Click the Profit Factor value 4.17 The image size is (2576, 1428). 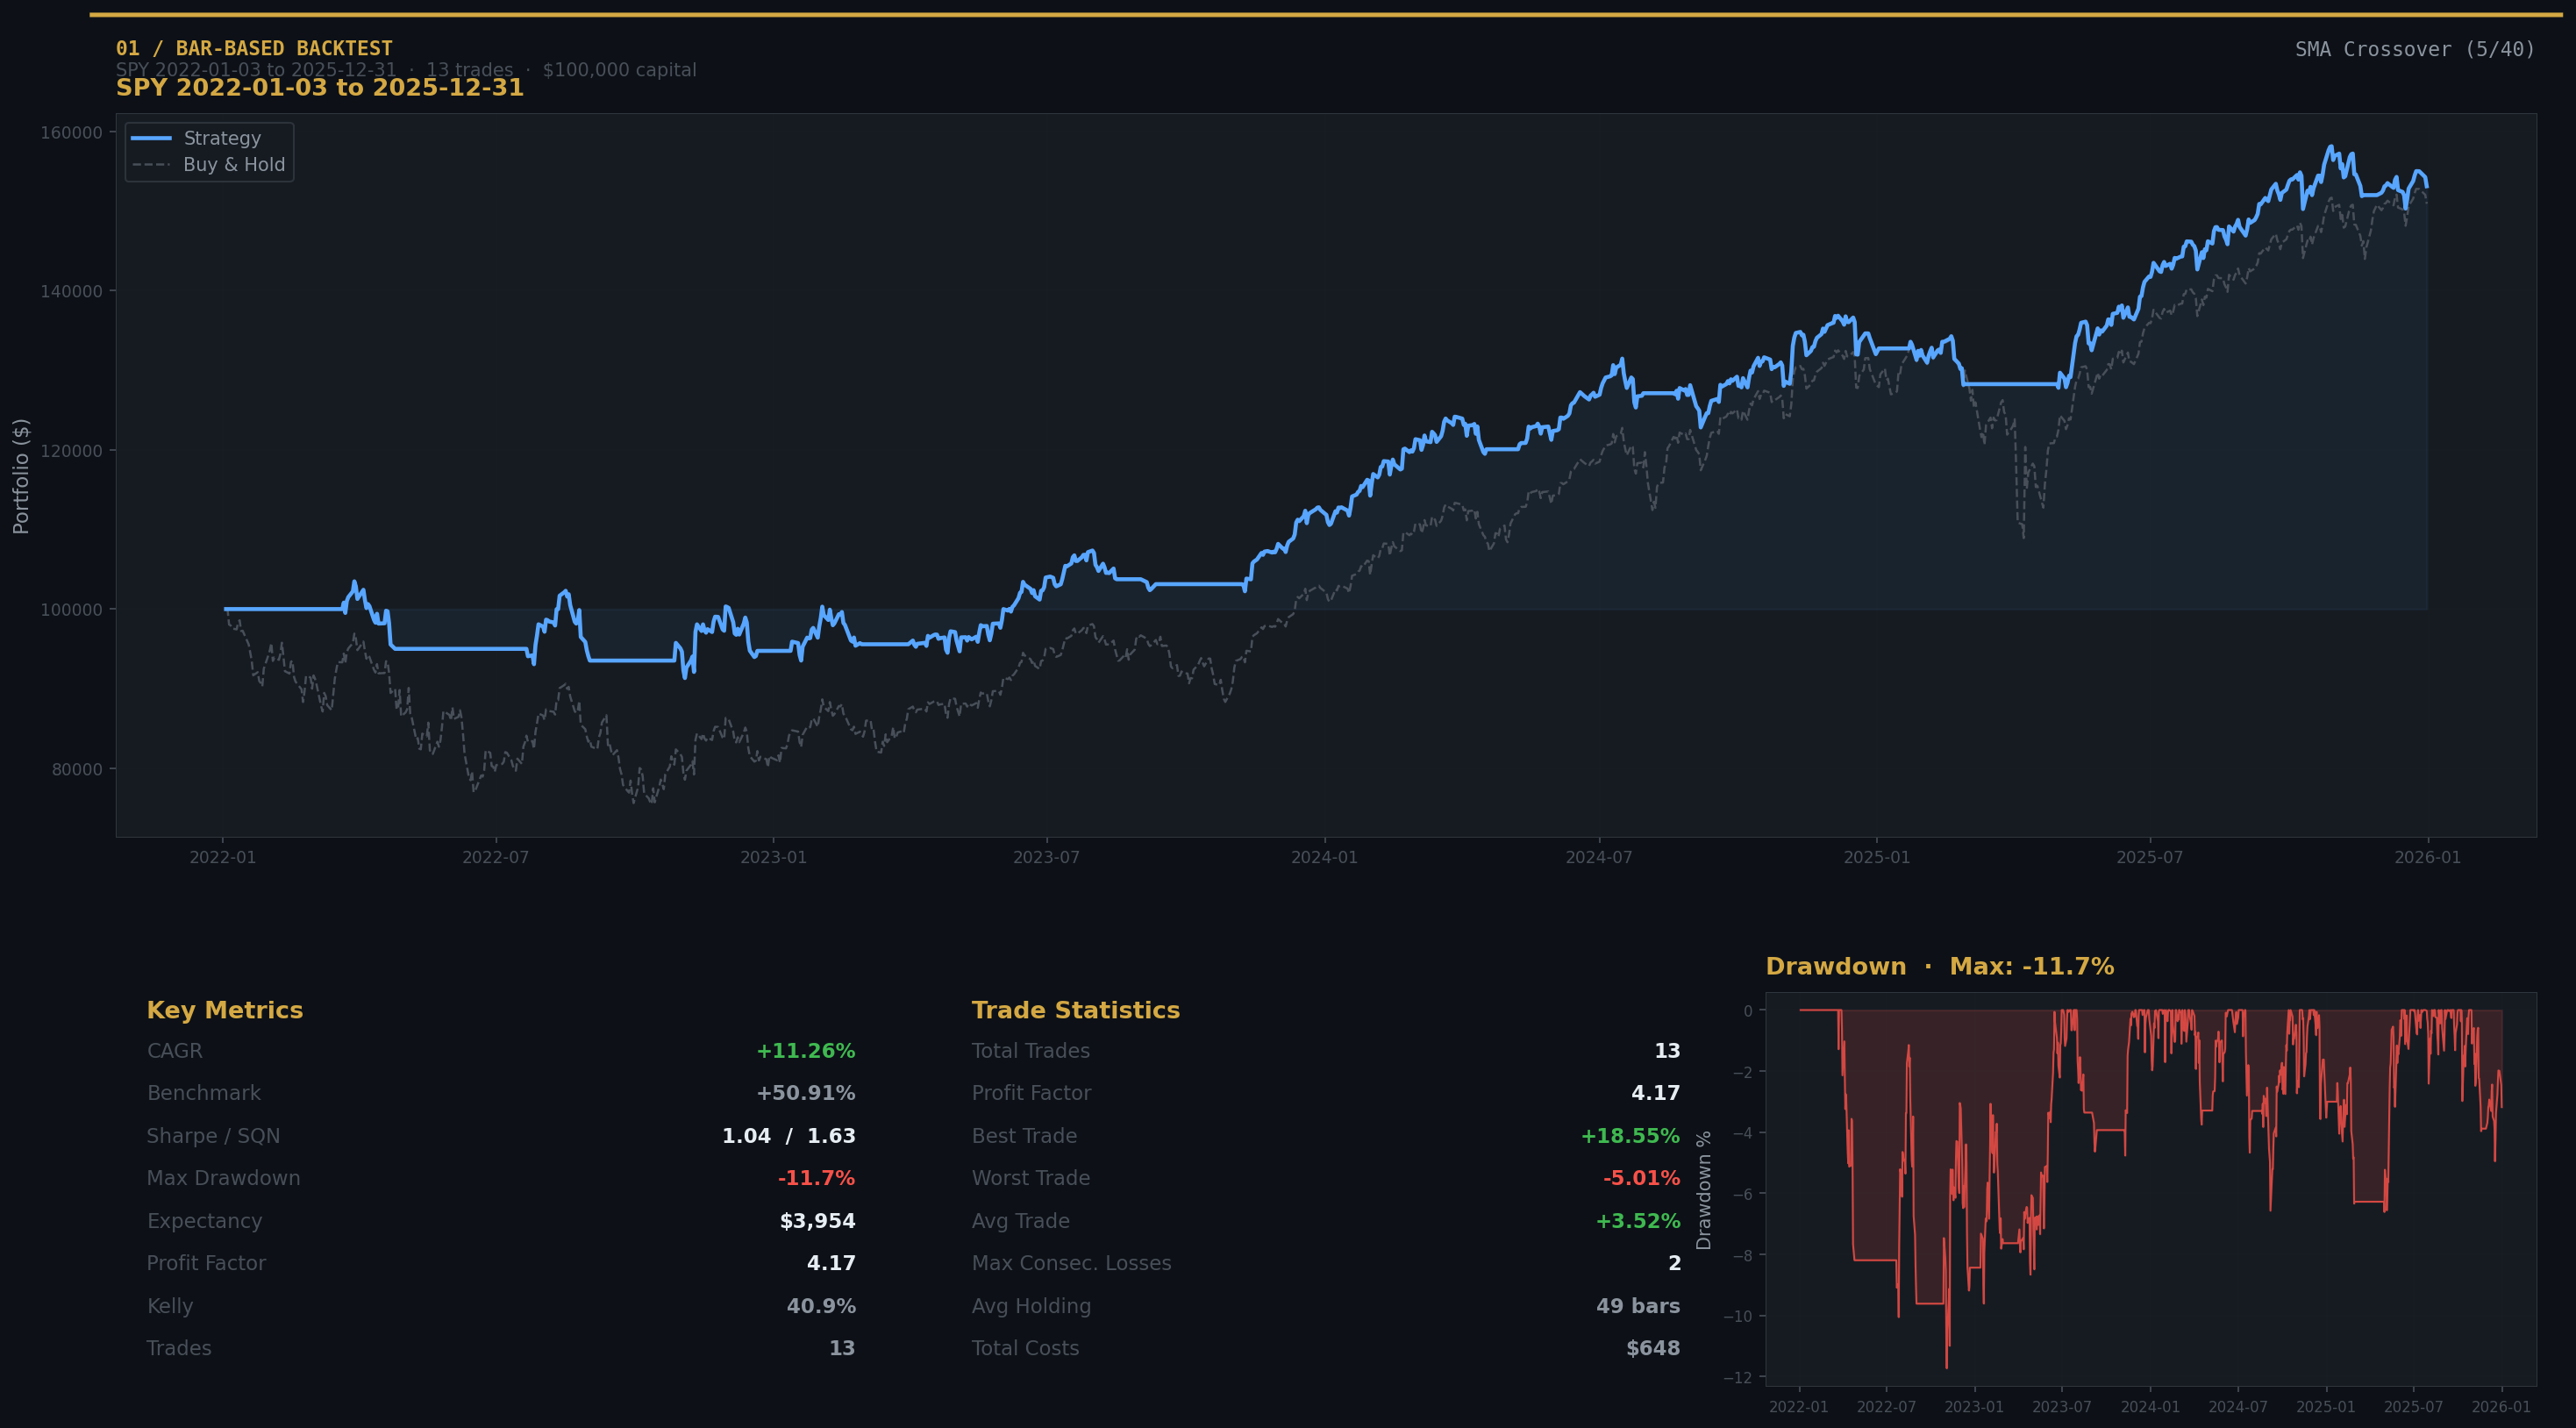(830, 1263)
